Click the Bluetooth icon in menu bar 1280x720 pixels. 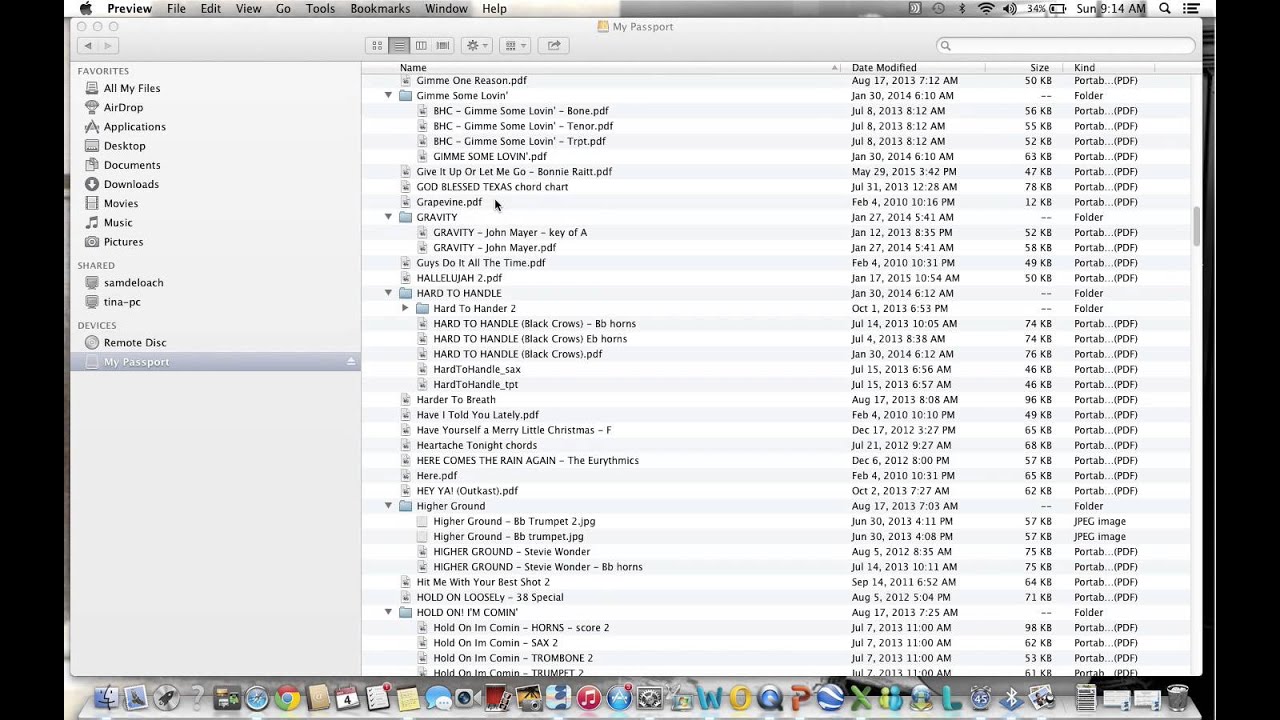(963, 8)
